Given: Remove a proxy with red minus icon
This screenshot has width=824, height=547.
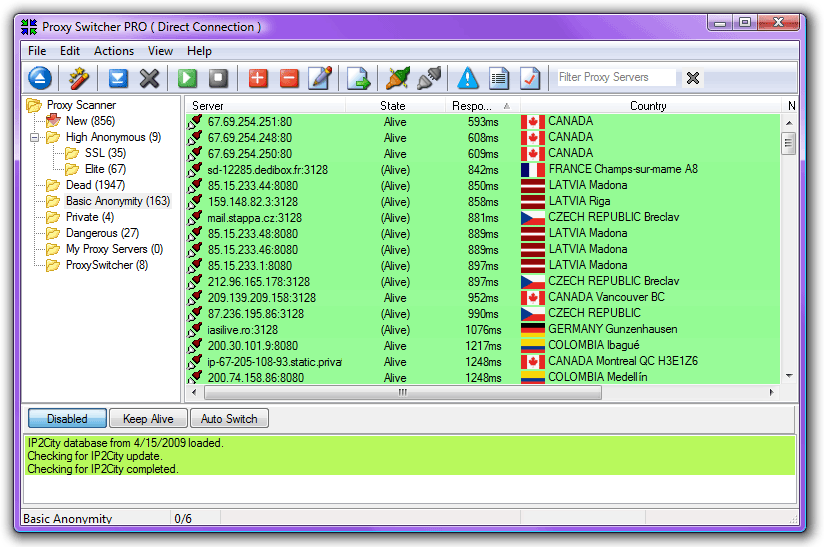Looking at the screenshot, I should 289,78.
